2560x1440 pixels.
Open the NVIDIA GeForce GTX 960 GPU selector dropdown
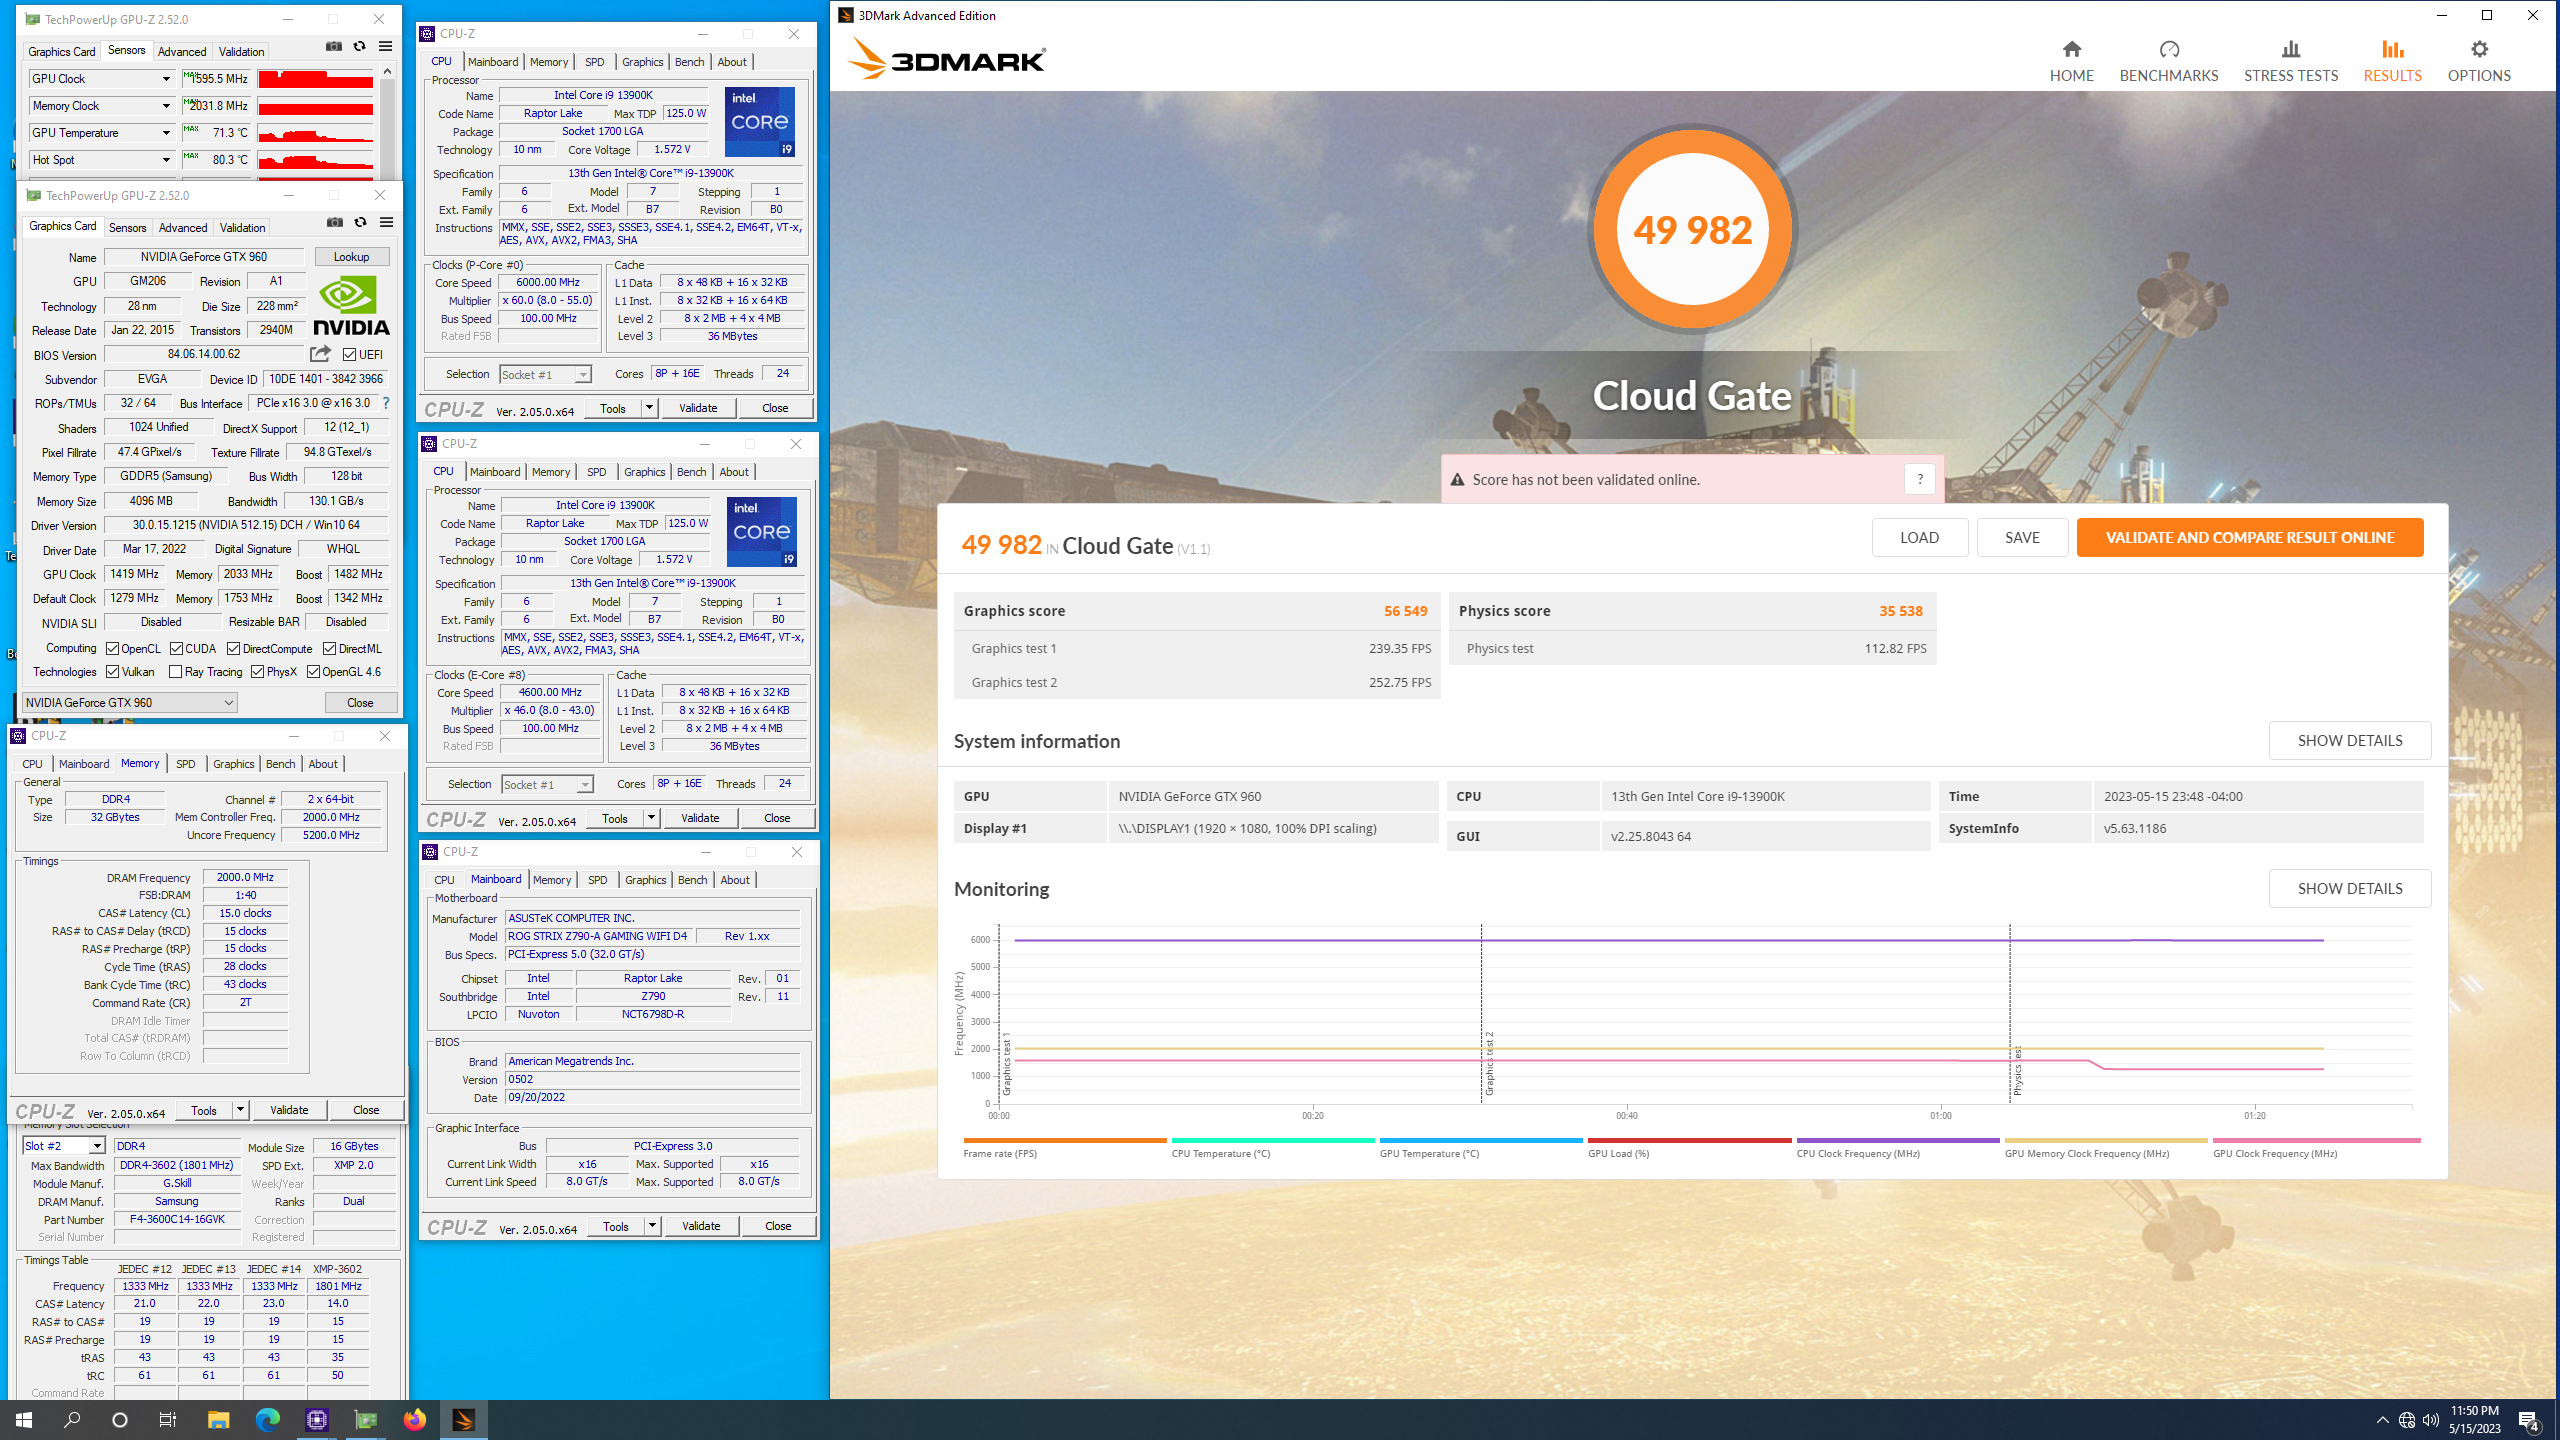(129, 703)
